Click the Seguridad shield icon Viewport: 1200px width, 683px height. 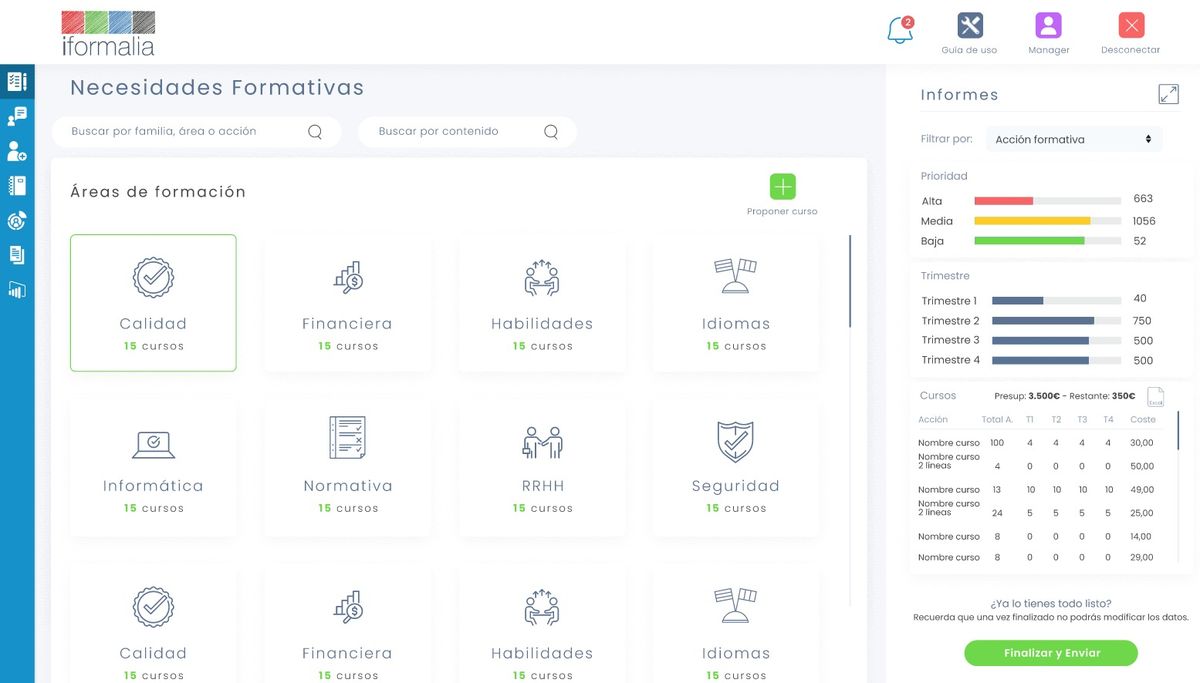pos(735,441)
